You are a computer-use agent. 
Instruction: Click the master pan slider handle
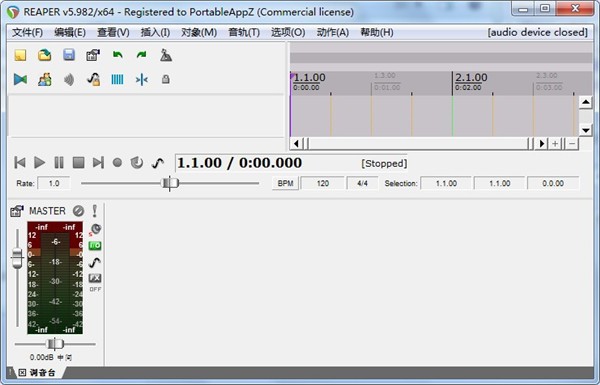pos(55,344)
